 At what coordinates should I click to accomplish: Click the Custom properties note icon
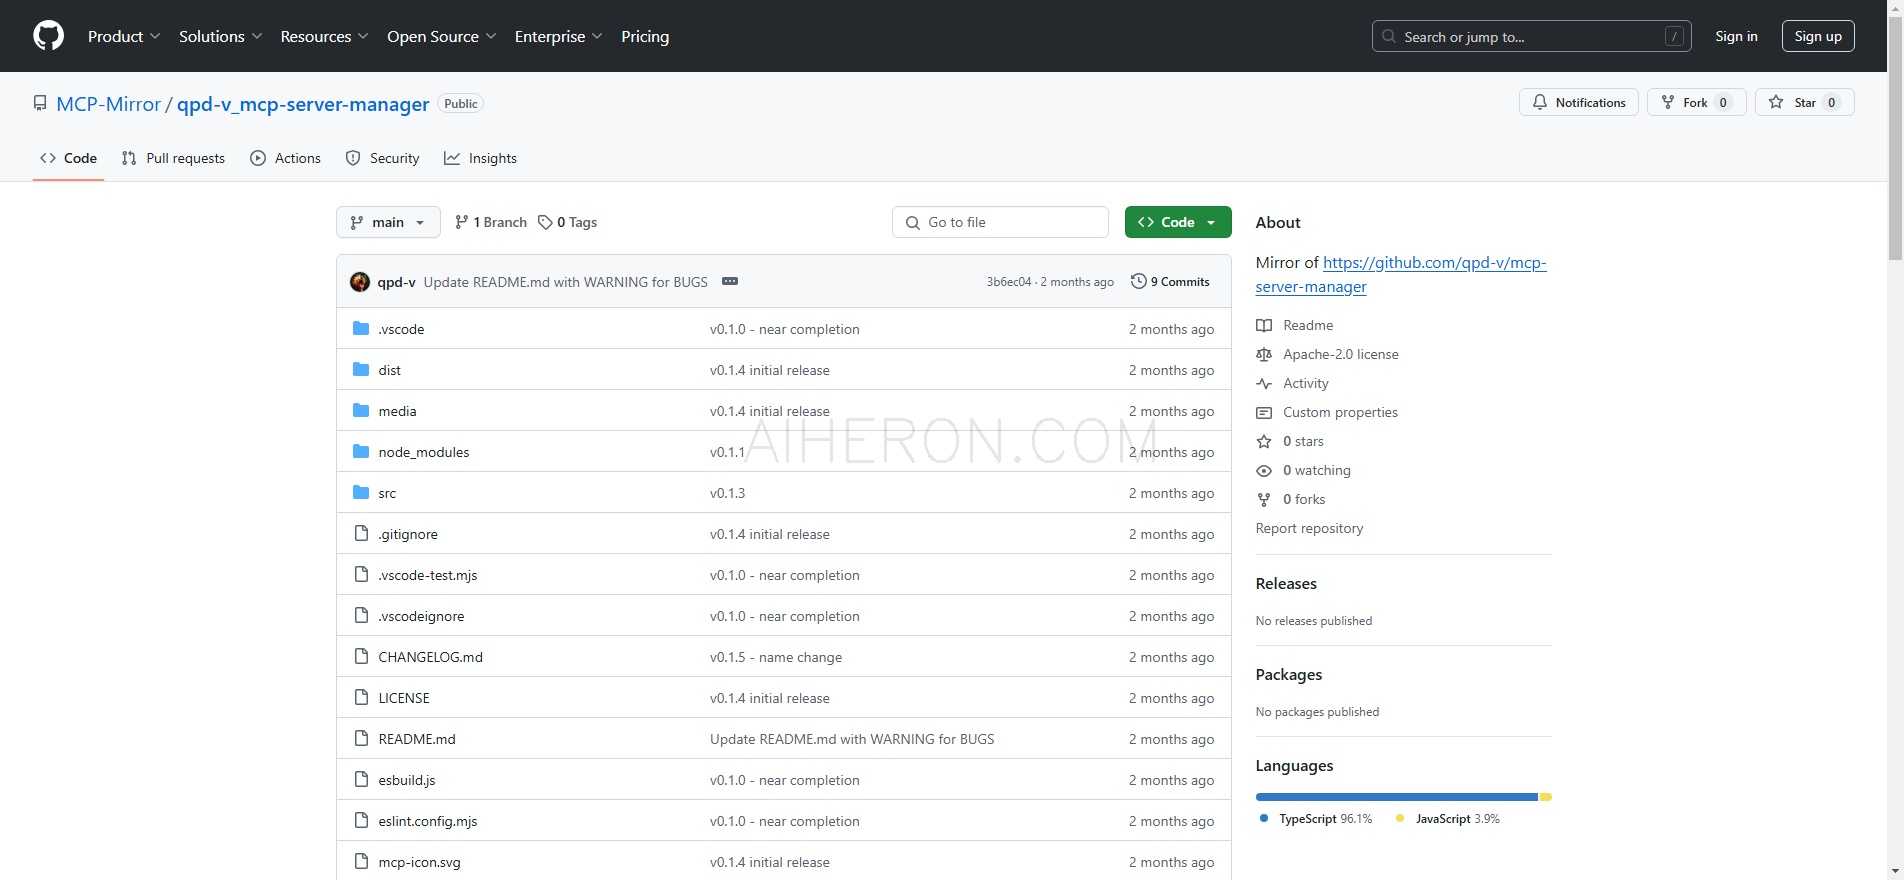(1264, 412)
